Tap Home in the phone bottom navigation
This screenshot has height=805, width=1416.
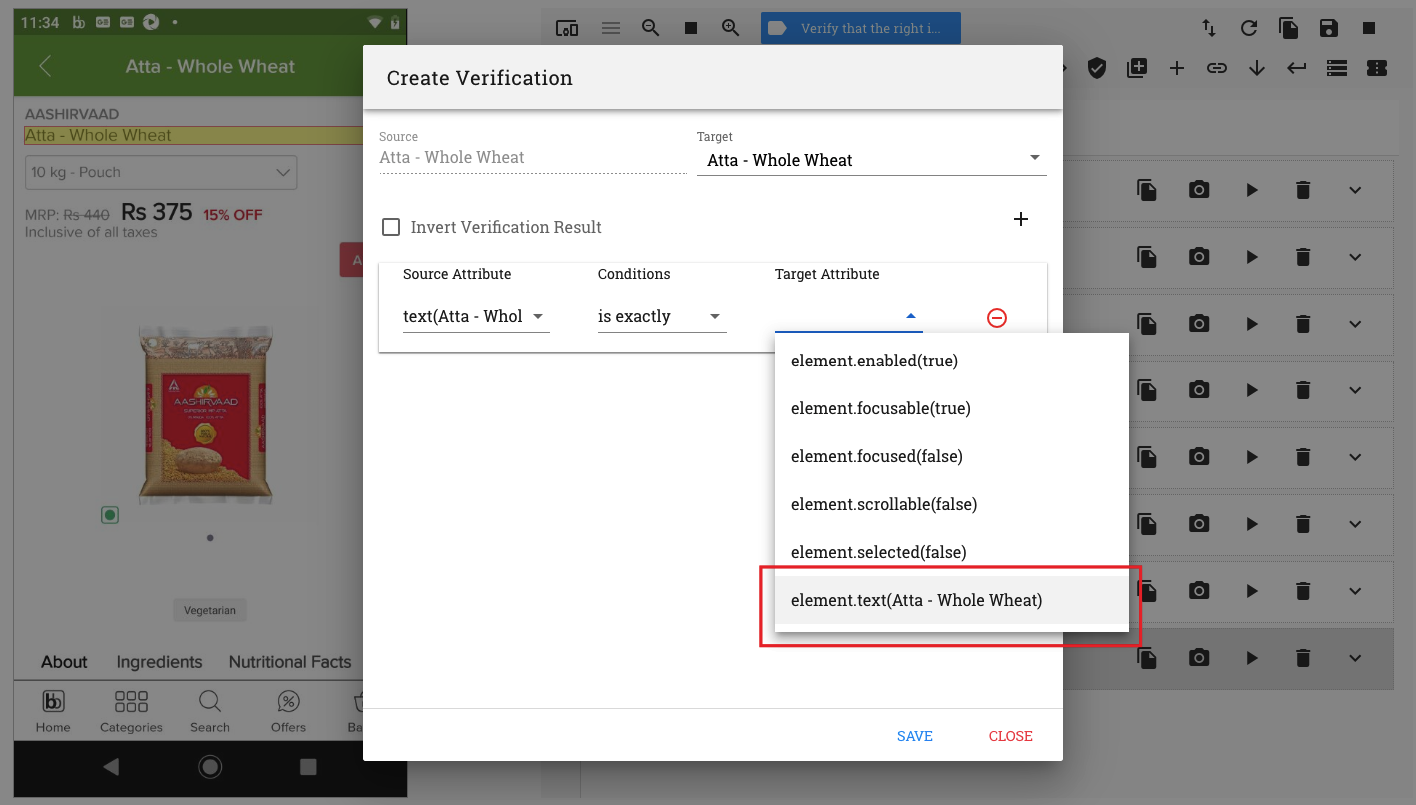pos(53,711)
